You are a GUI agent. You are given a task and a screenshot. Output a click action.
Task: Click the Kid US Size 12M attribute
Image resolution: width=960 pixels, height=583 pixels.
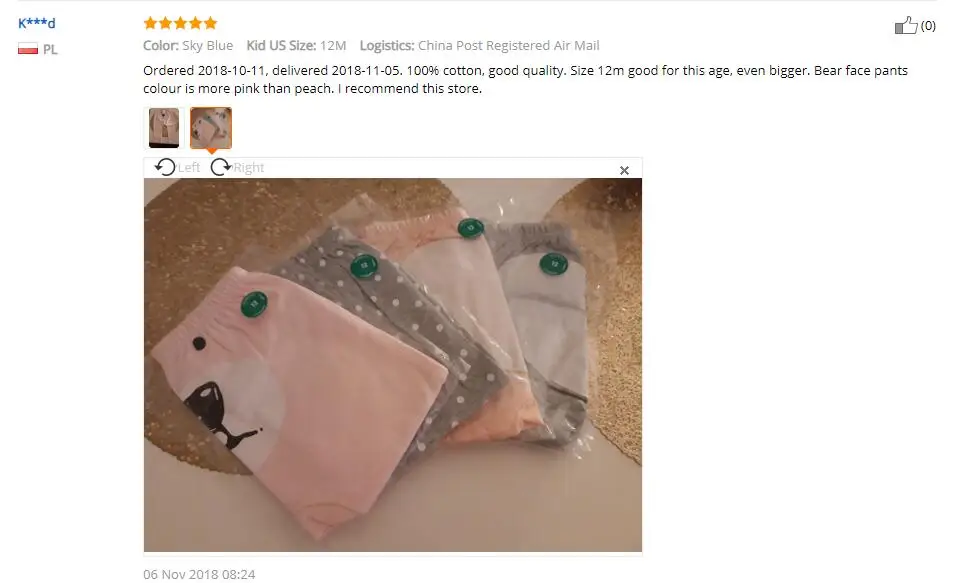click(x=296, y=45)
